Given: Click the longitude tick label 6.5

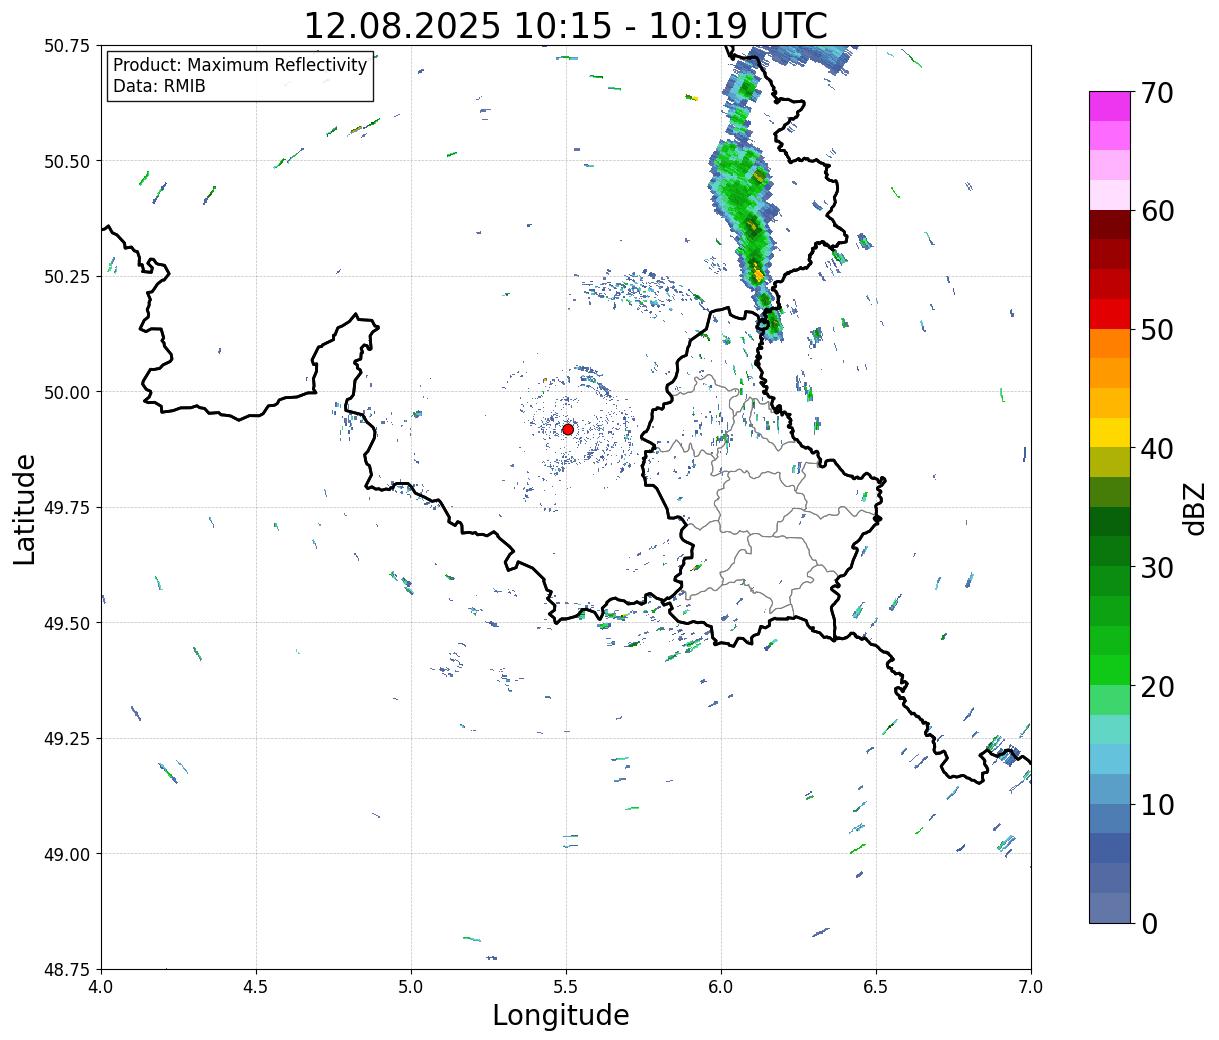Looking at the screenshot, I should [876, 987].
